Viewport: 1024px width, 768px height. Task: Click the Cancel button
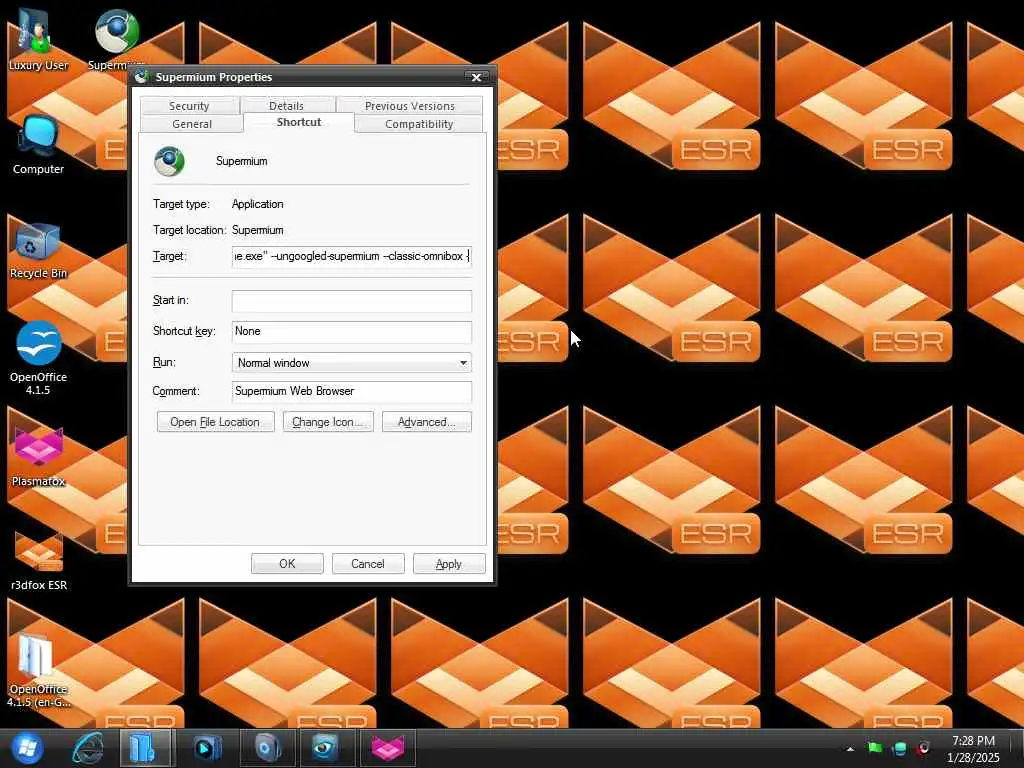tap(368, 564)
